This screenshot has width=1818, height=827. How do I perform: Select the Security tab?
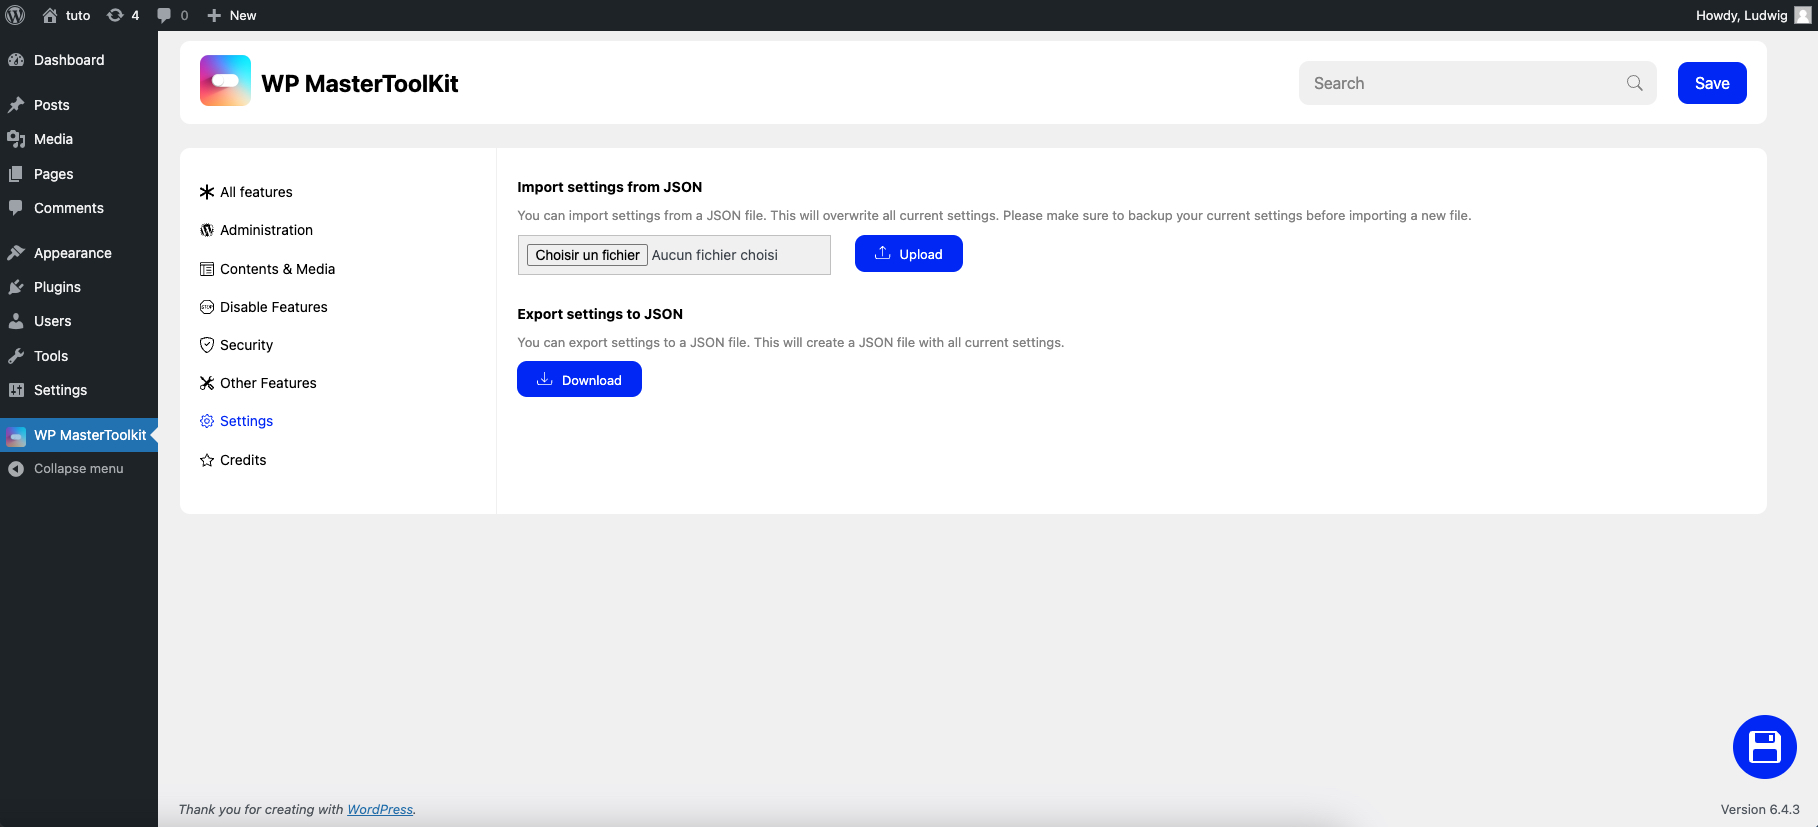[236, 345]
